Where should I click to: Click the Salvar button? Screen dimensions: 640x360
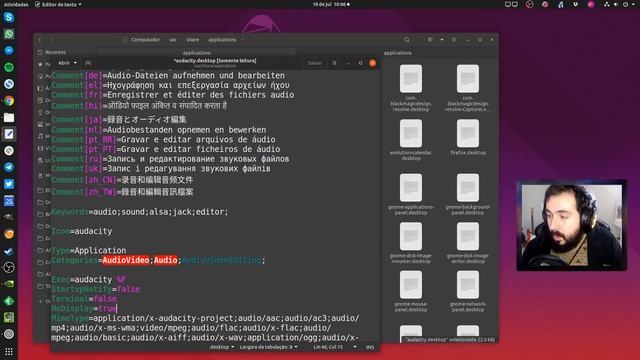click(x=315, y=63)
